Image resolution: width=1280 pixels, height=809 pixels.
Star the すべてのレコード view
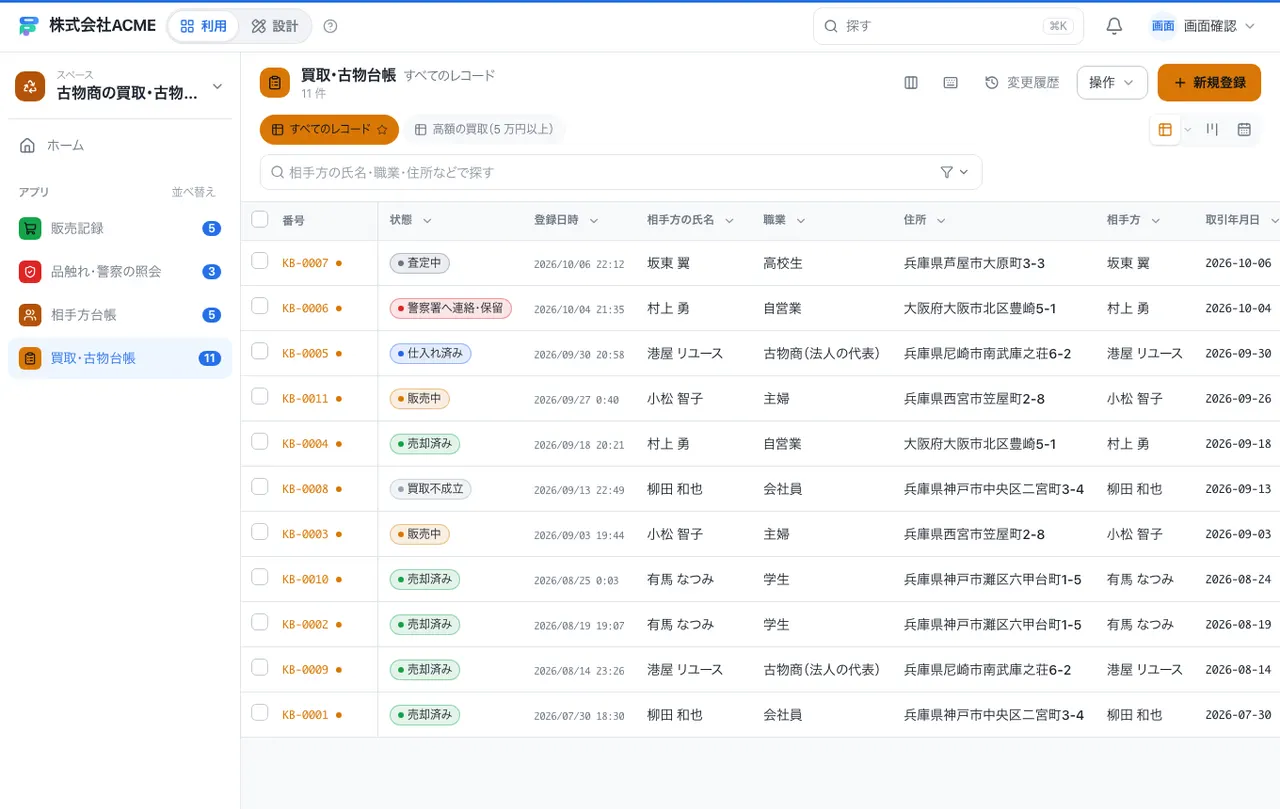[x=381, y=129]
